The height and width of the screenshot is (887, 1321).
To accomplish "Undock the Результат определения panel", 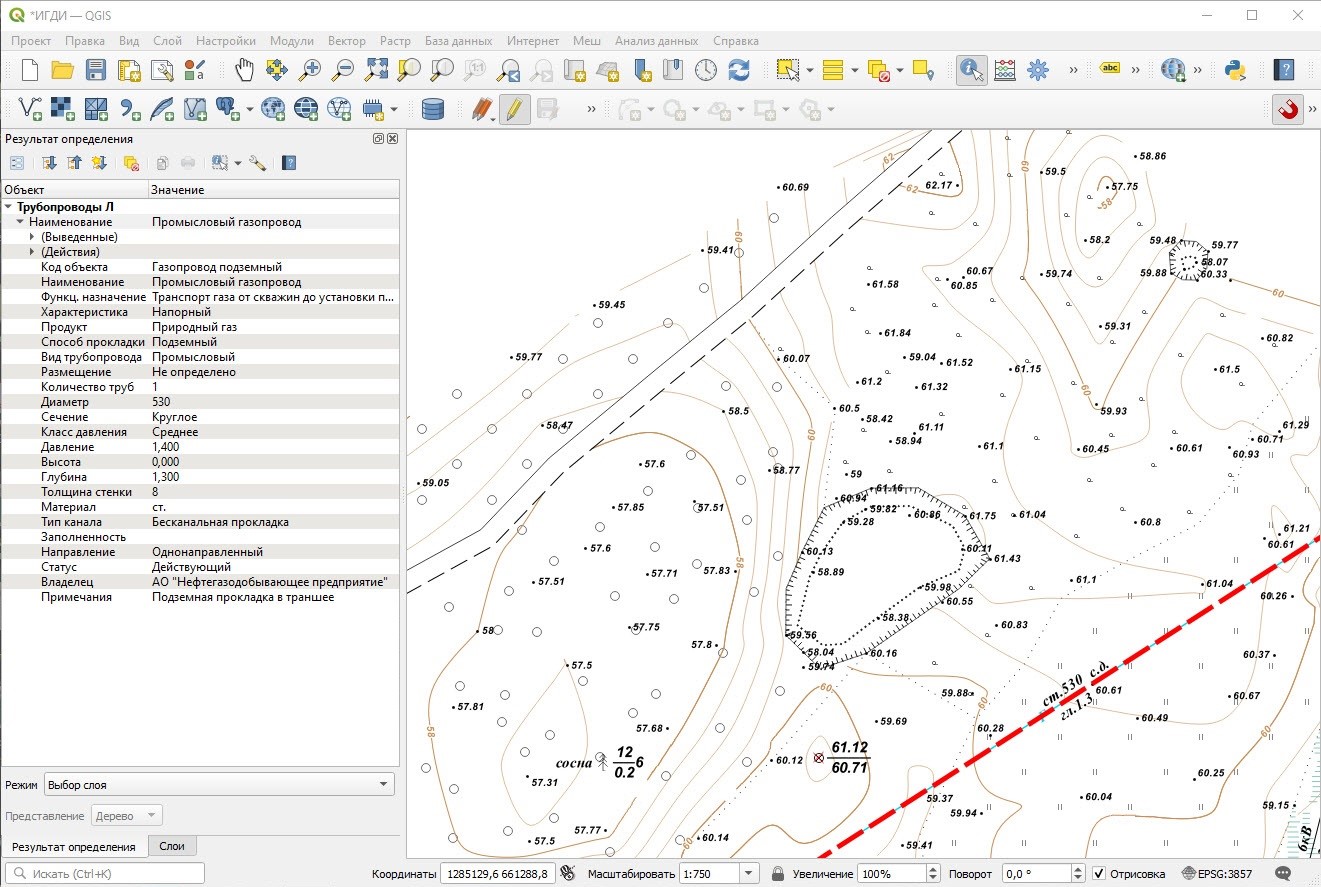I will (x=379, y=139).
